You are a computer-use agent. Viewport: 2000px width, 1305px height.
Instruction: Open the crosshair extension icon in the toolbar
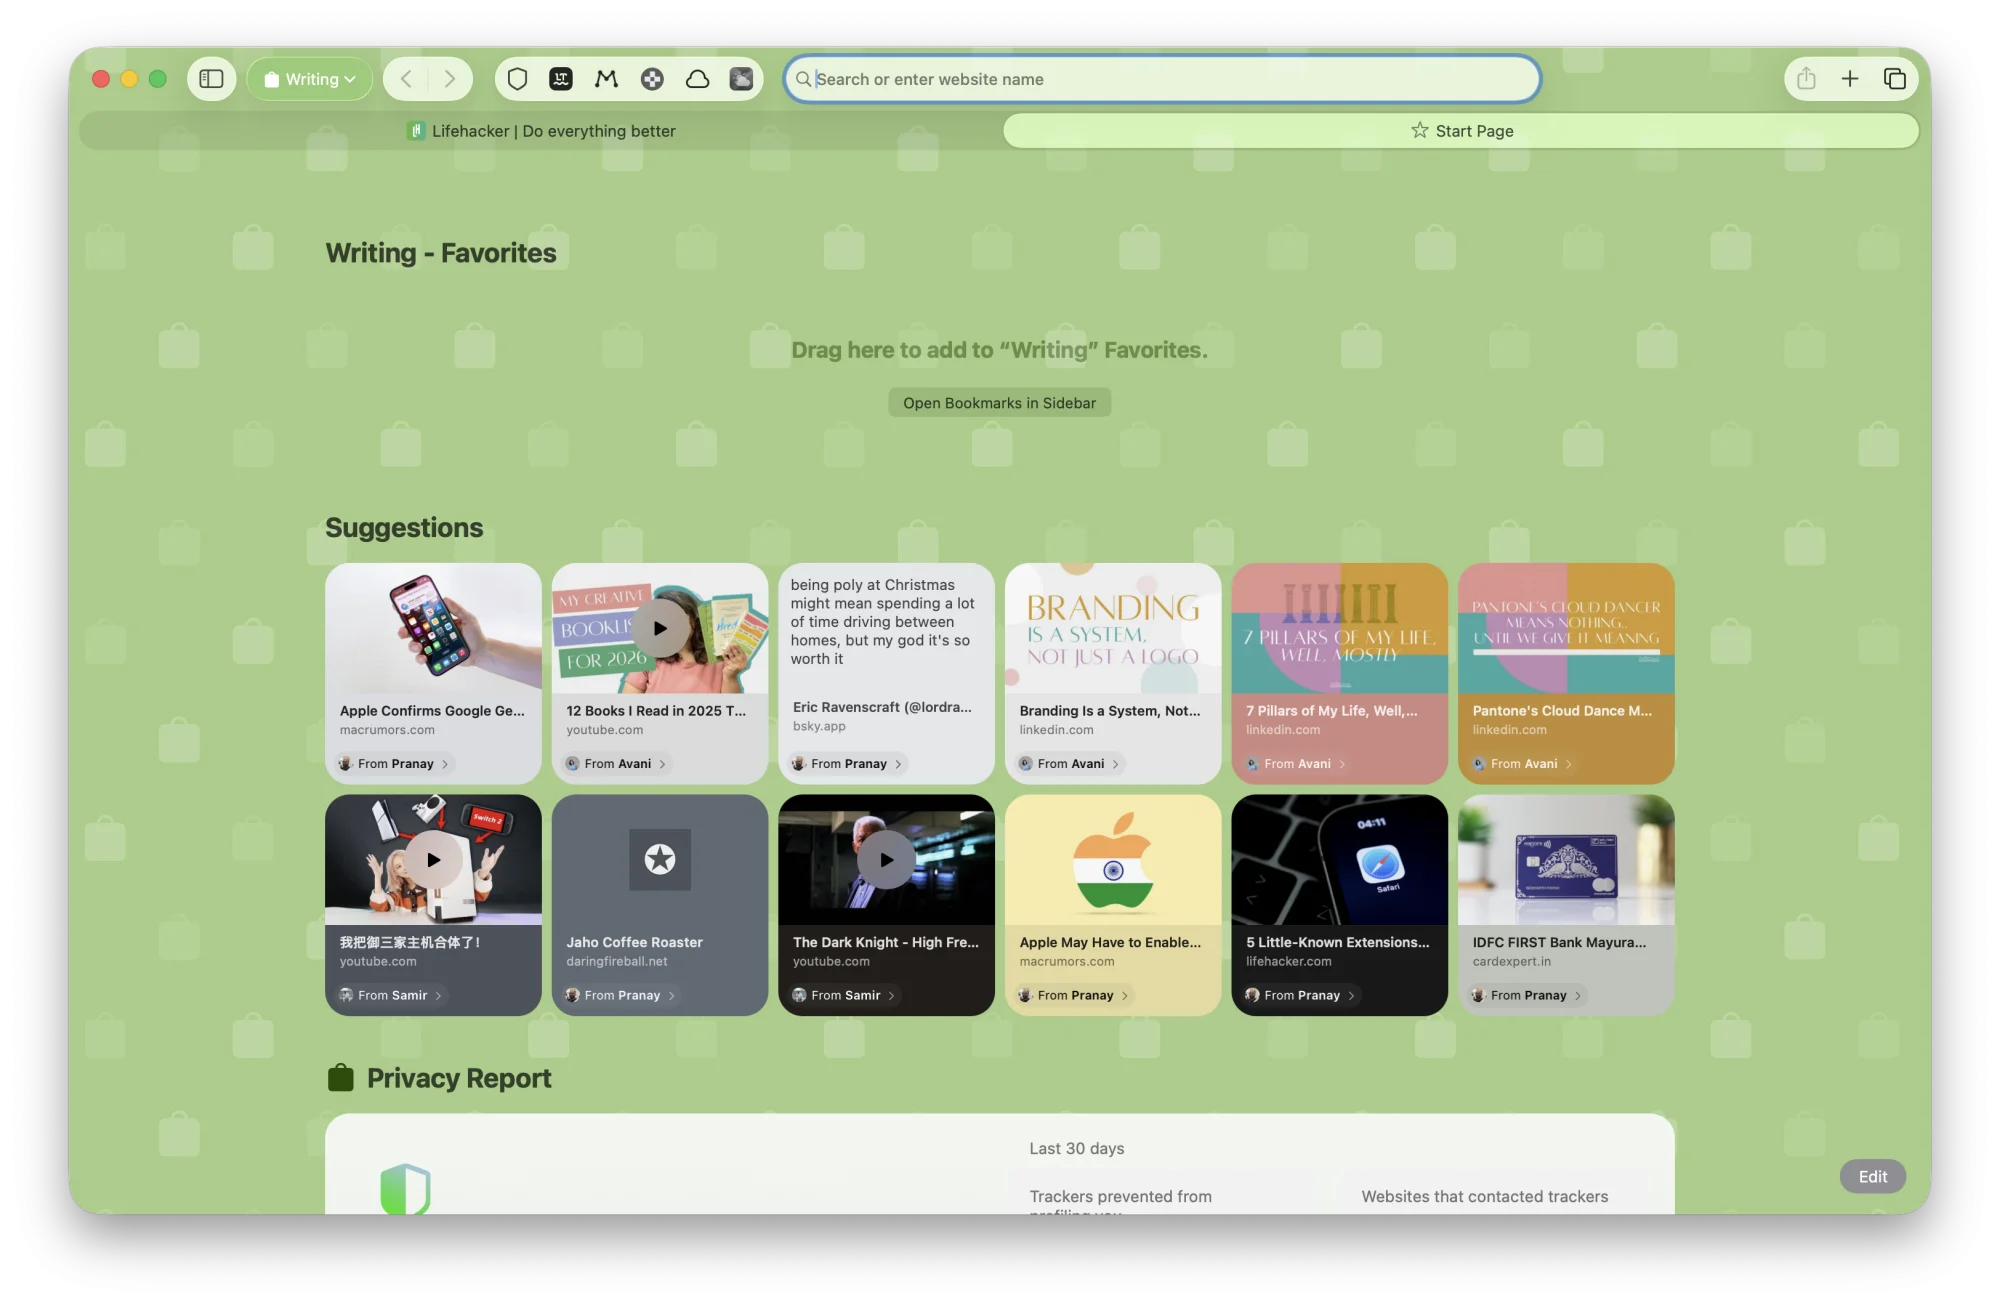[653, 78]
